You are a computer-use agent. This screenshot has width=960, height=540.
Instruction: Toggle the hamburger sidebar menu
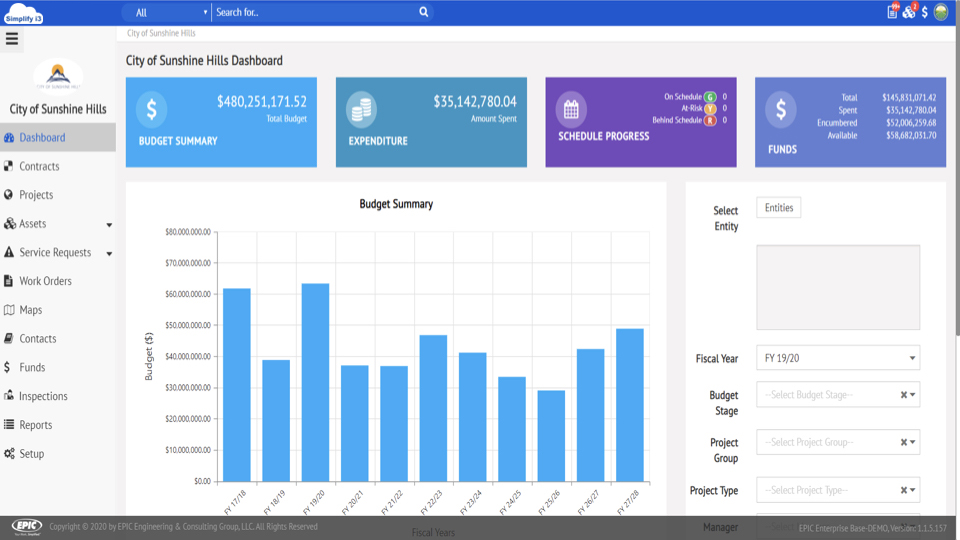tap(12, 39)
